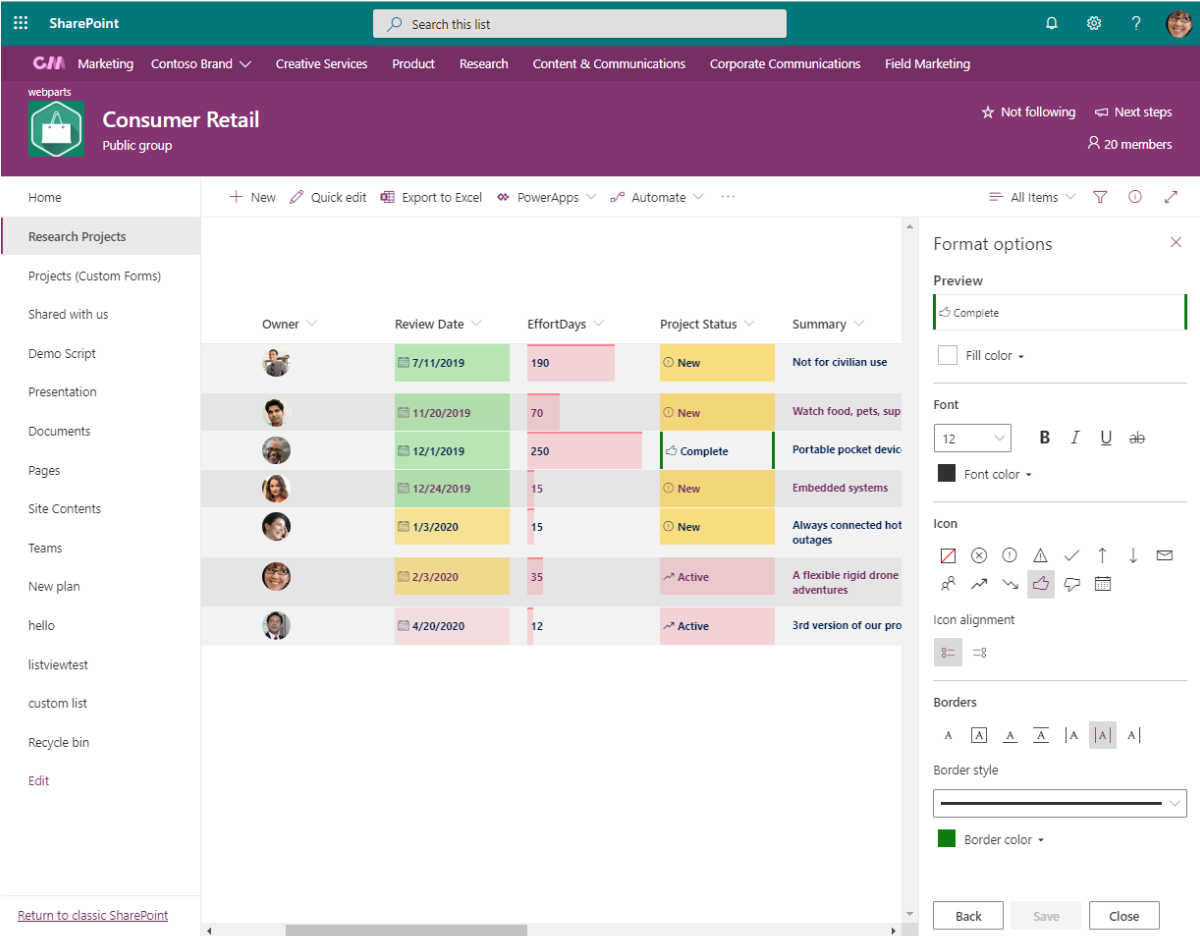This screenshot has width=1200, height=936.
Task: Set icon alignment to right
Action: pos(979,653)
